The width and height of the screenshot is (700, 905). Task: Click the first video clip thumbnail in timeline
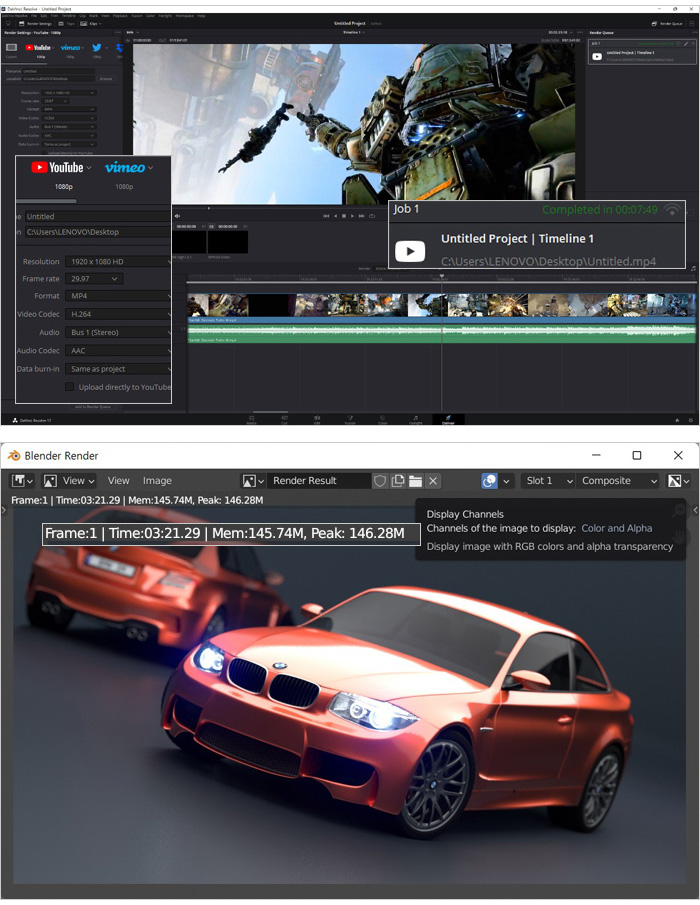coord(197,305)
